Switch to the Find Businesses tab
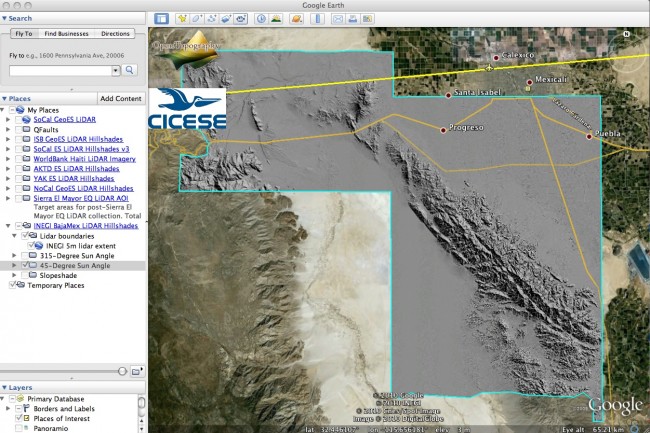Image resolution: width=650 pixels, height=433 pixels. click(x=66, y=34)
